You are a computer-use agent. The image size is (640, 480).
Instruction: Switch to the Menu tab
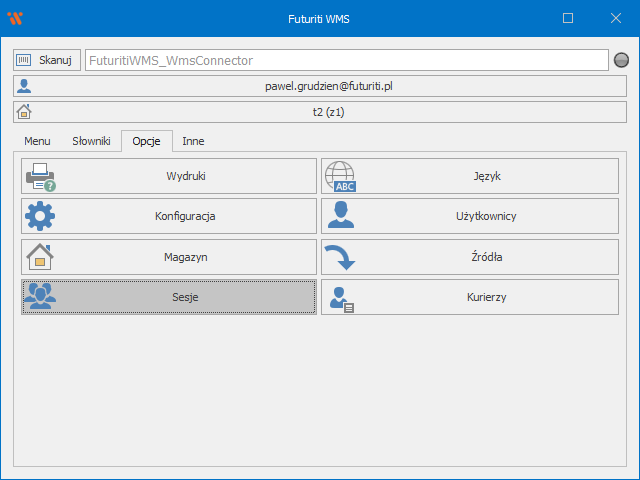pos(37,142)
